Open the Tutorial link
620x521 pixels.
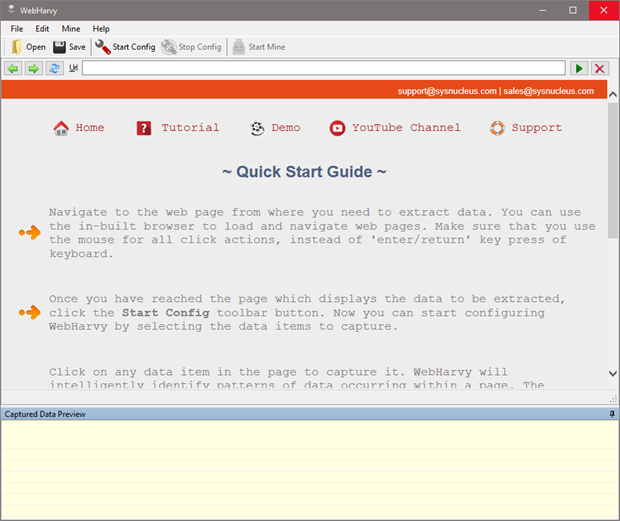click(190, 128)
